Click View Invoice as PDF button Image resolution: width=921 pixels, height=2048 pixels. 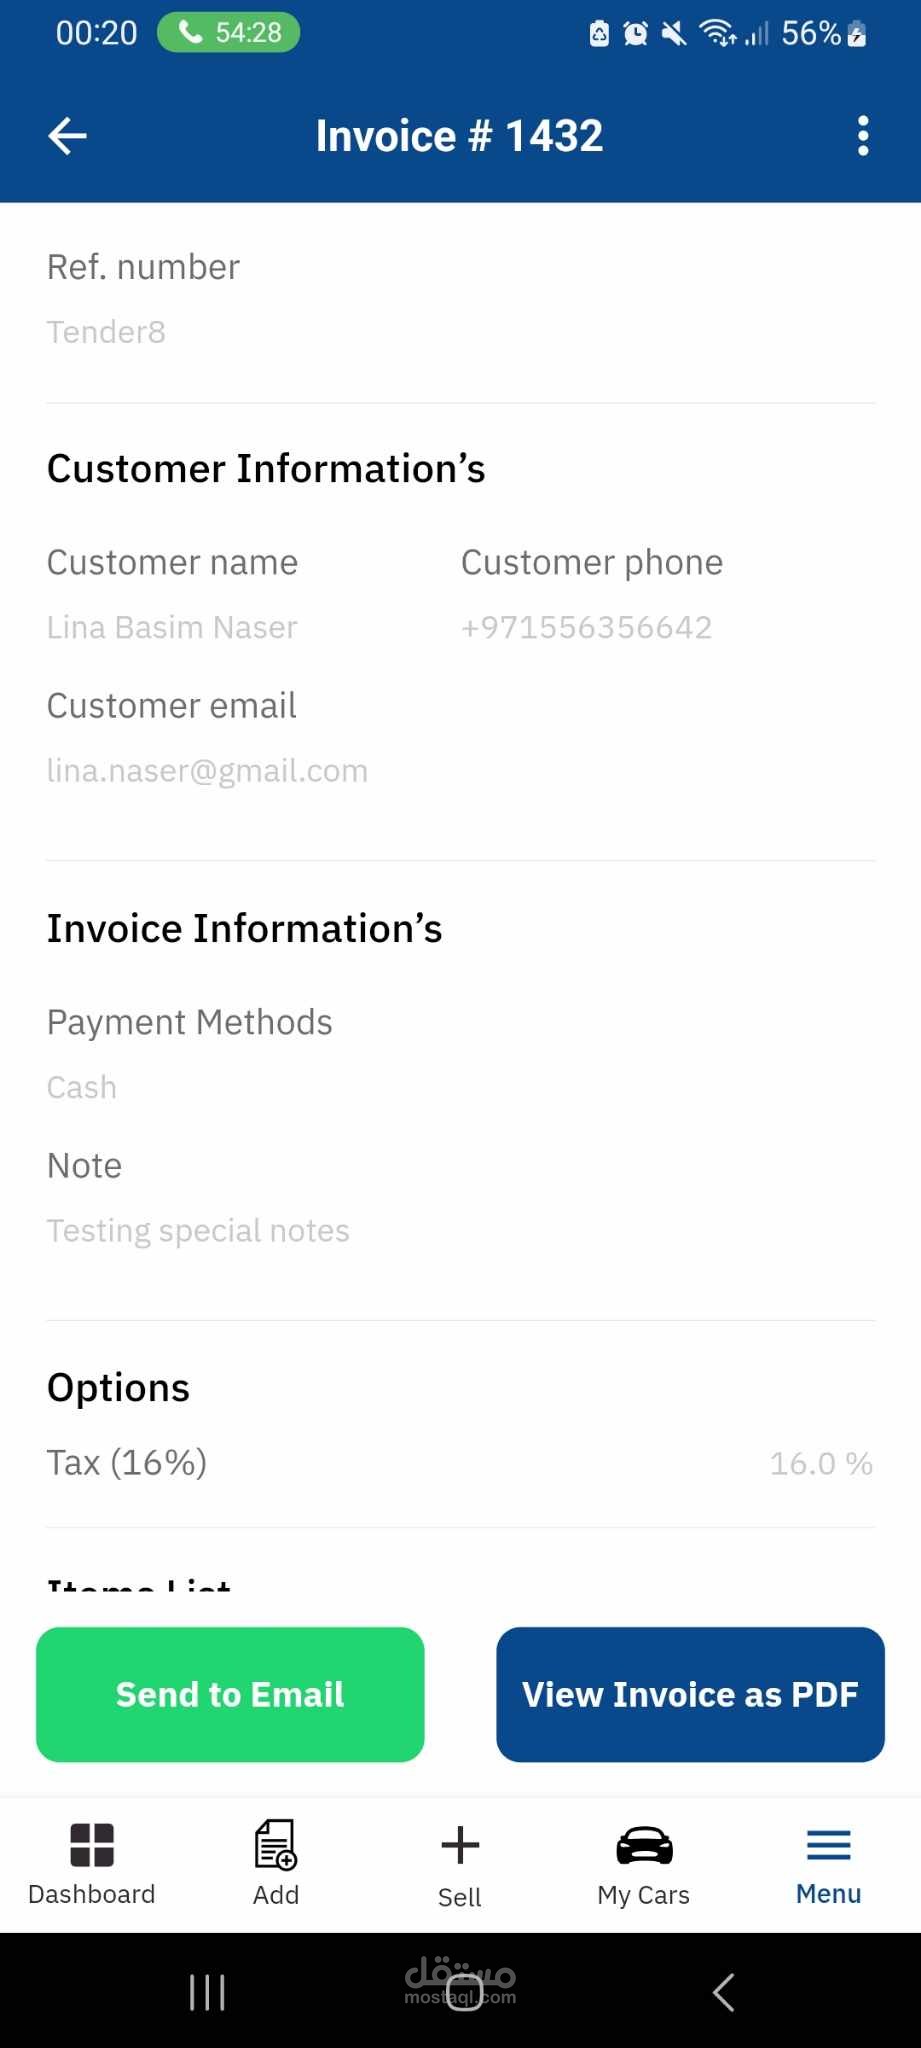click(x=690, y=1694)
